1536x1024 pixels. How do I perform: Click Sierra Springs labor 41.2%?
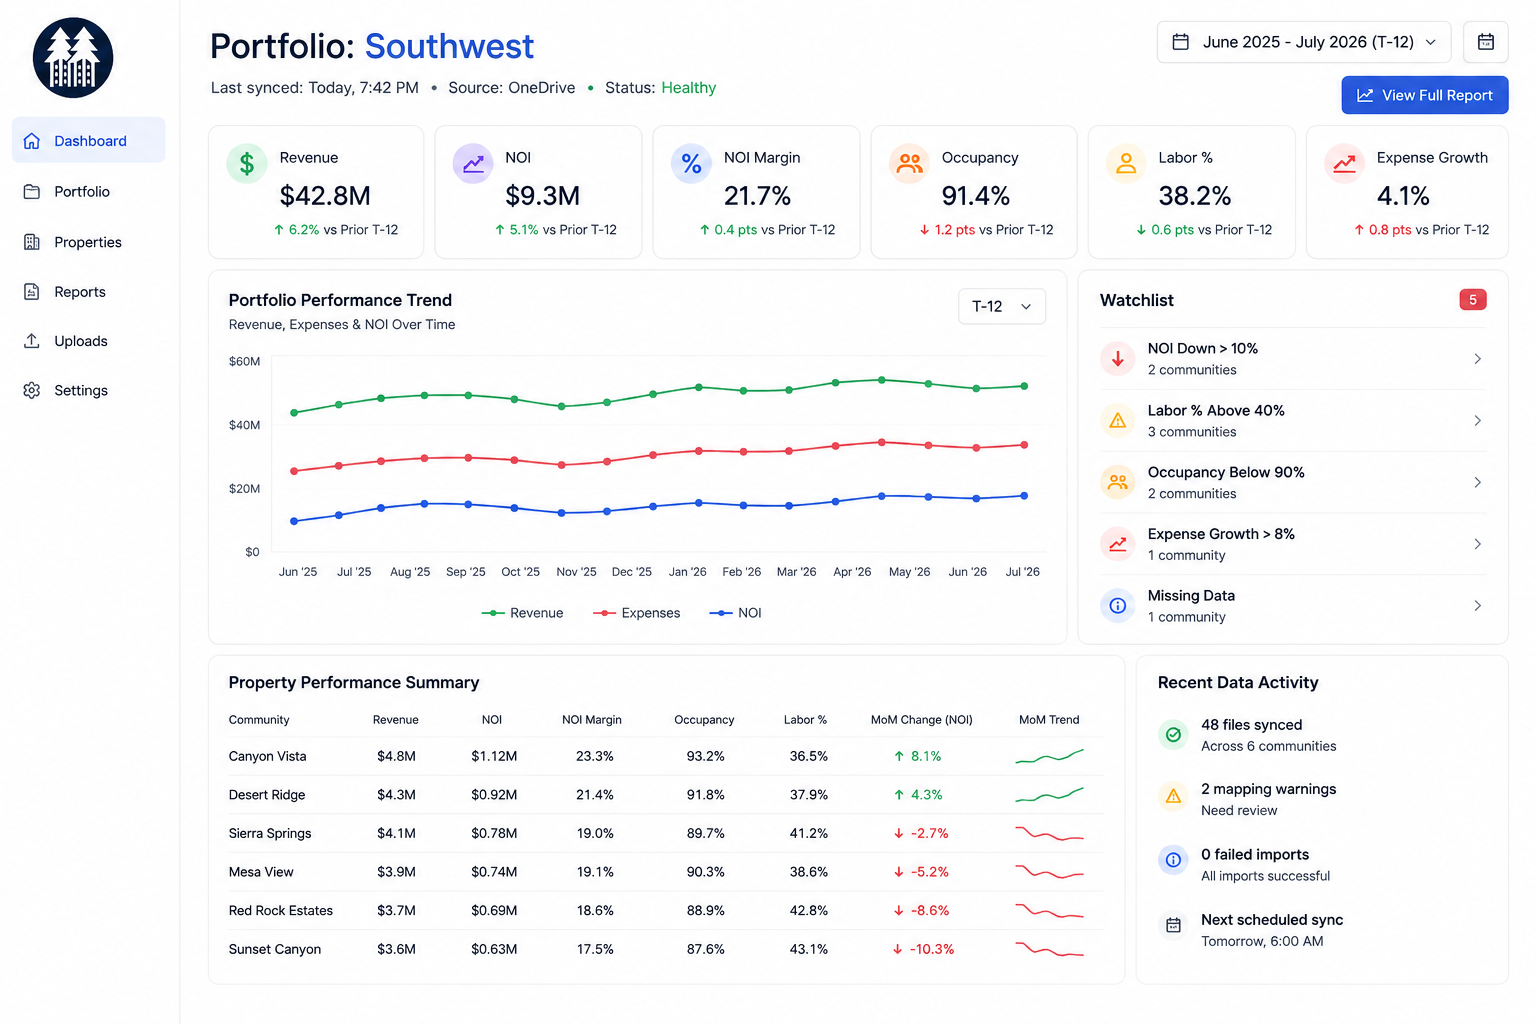pyautogui.click(x=808, y=833)
